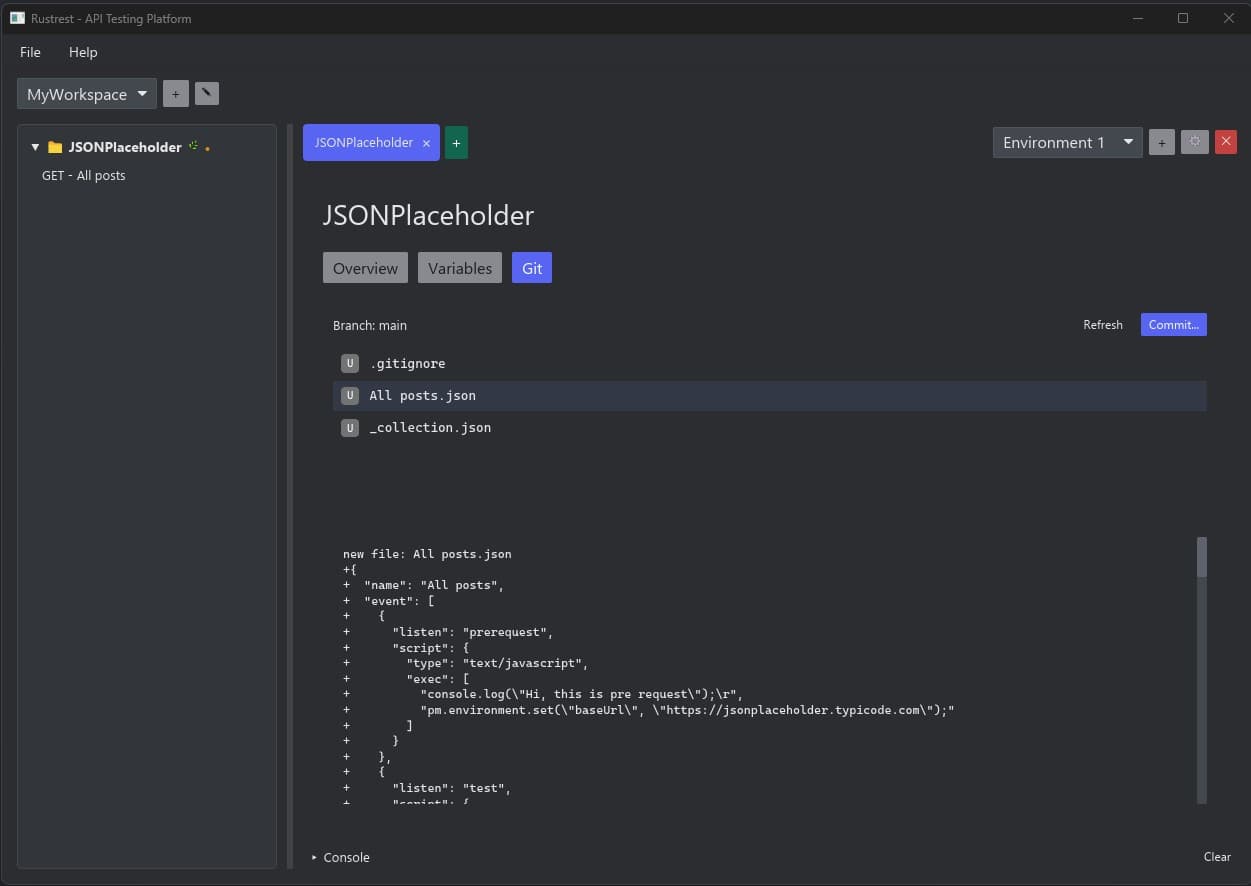Click the Rustrest app icon in title bar
The image size is (1251, 886).
[17, 18]
